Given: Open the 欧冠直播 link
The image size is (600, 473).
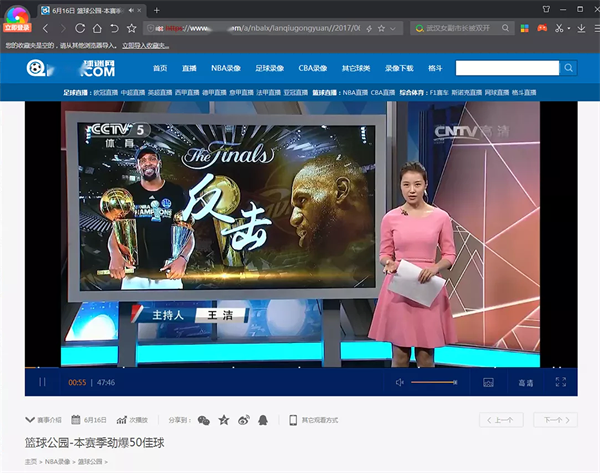Looking at the screenshot, I should click(106, 92).
